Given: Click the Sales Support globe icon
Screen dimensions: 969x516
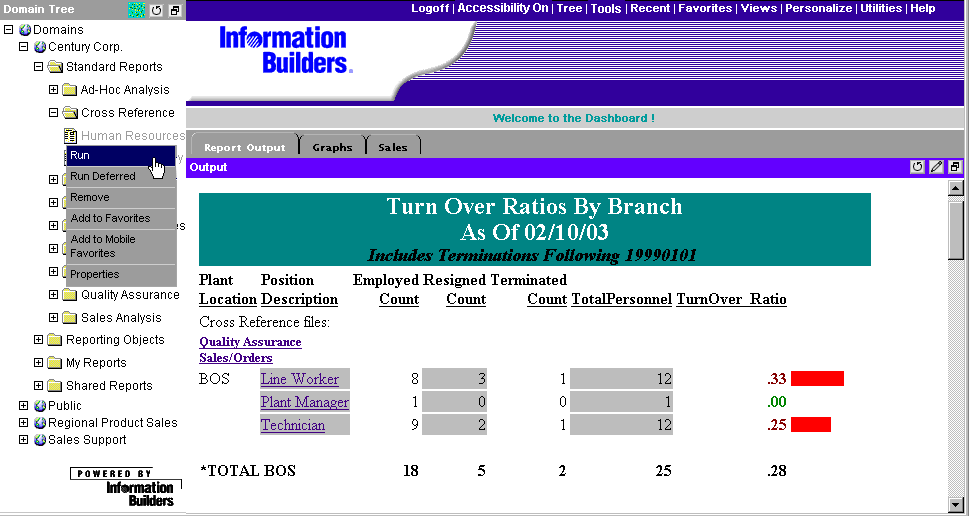Looking at the screenshot, I should pyautogui.click(x=40, y=440).
